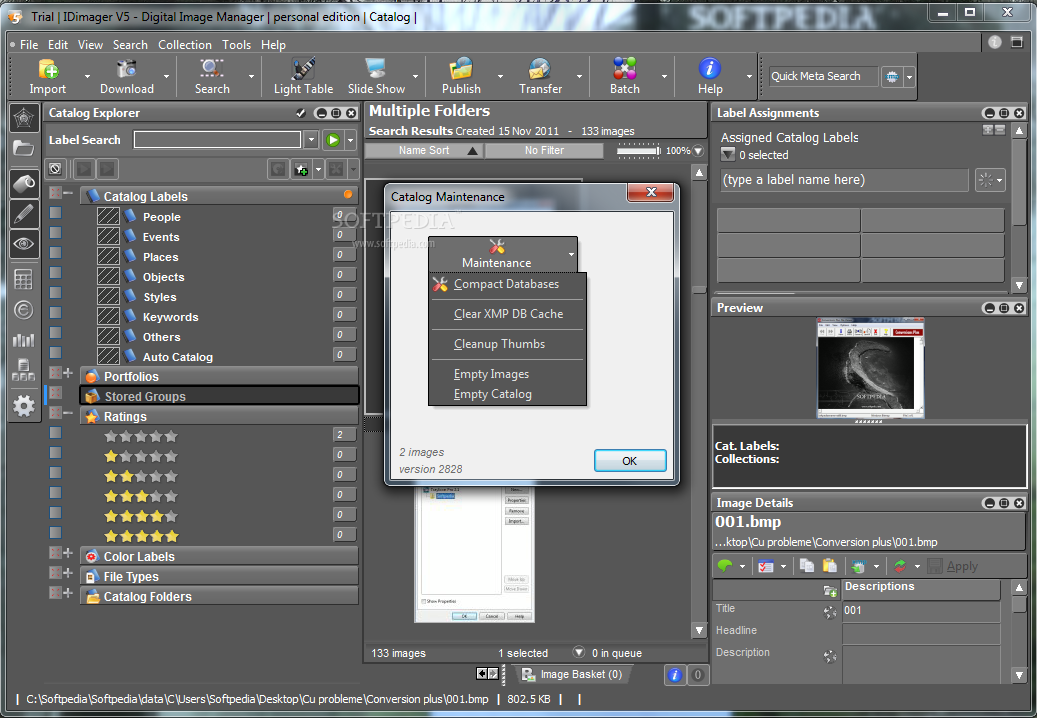Image resolution: width=1037 pixels, height=718 pixels.
Task: Toggle the Keywords label checkbox
Action: [x=56, y=313]
